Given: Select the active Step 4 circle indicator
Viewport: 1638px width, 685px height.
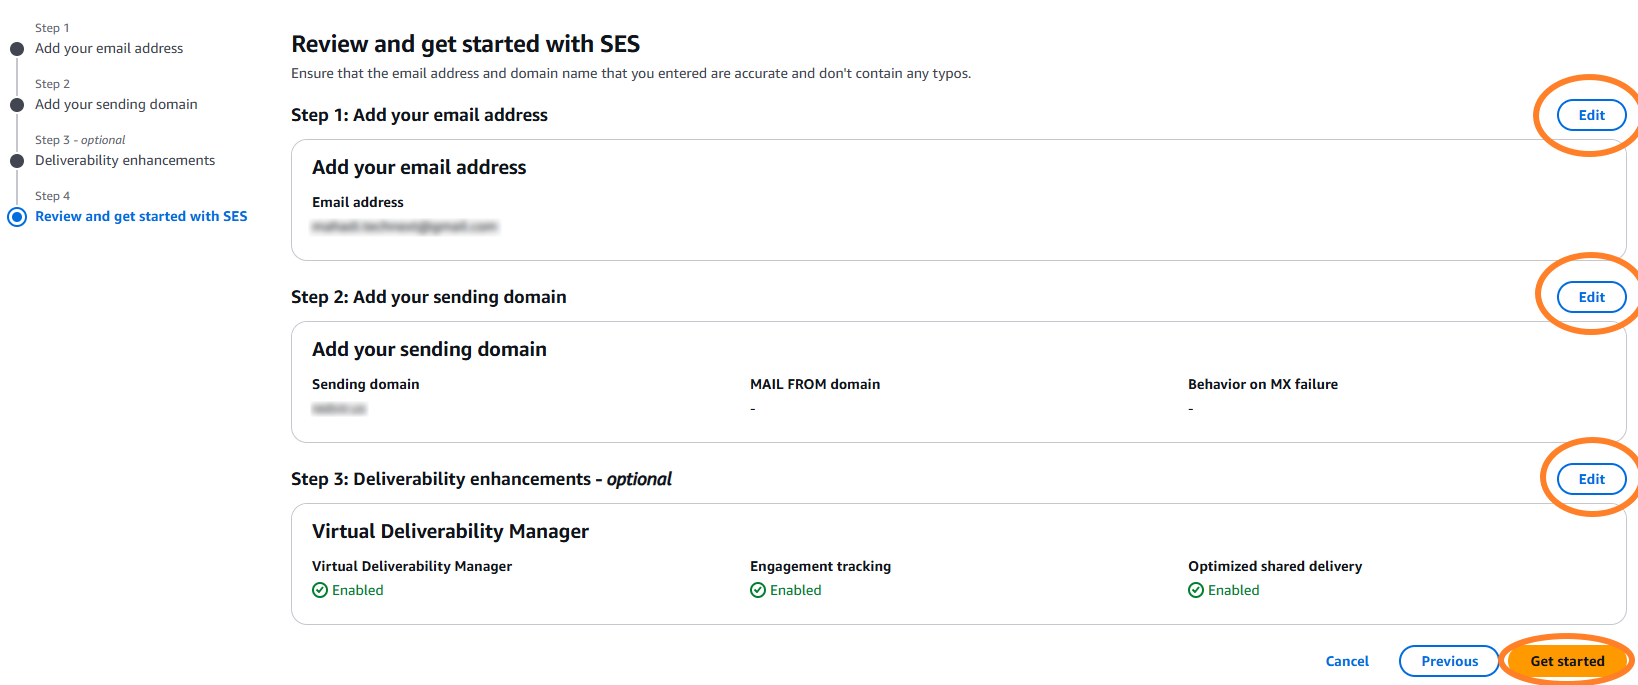Looking at the screenshot, I should [17, 217].
